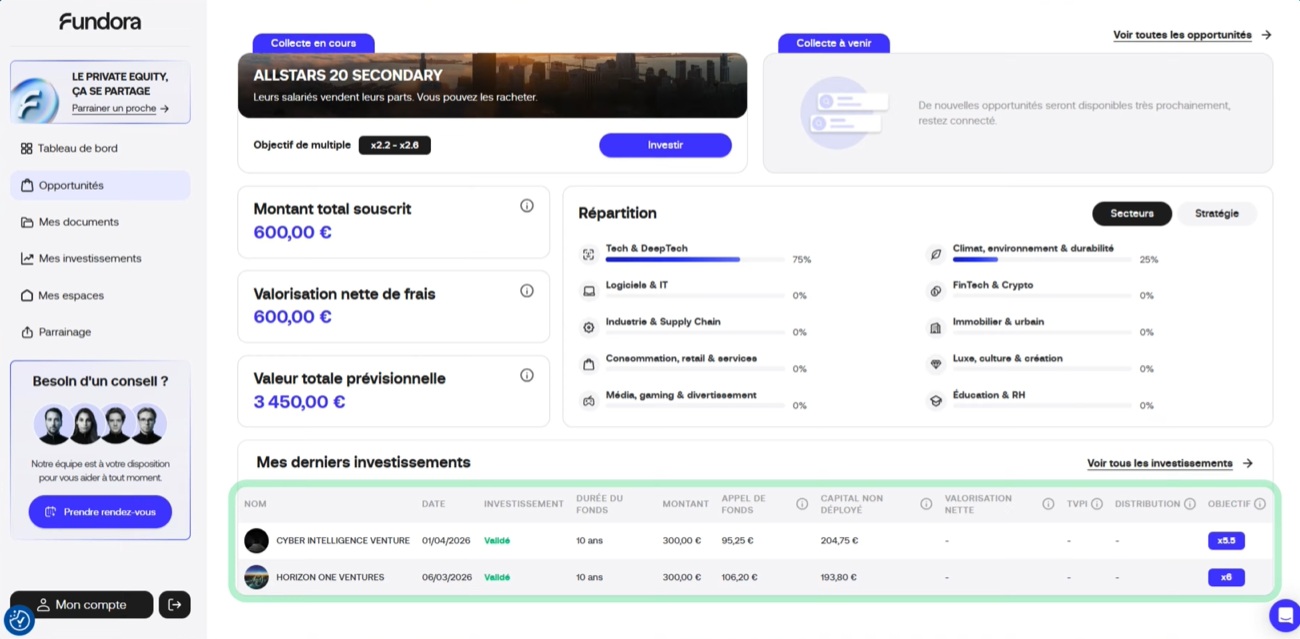This screenshot has width=1300, height=639.
Task: Click HORIZON ONE VENTURES name
Action: (330, 577)
